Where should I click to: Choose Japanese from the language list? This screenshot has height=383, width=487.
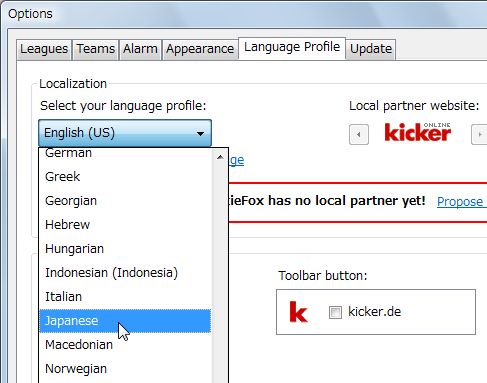(125, 321)
